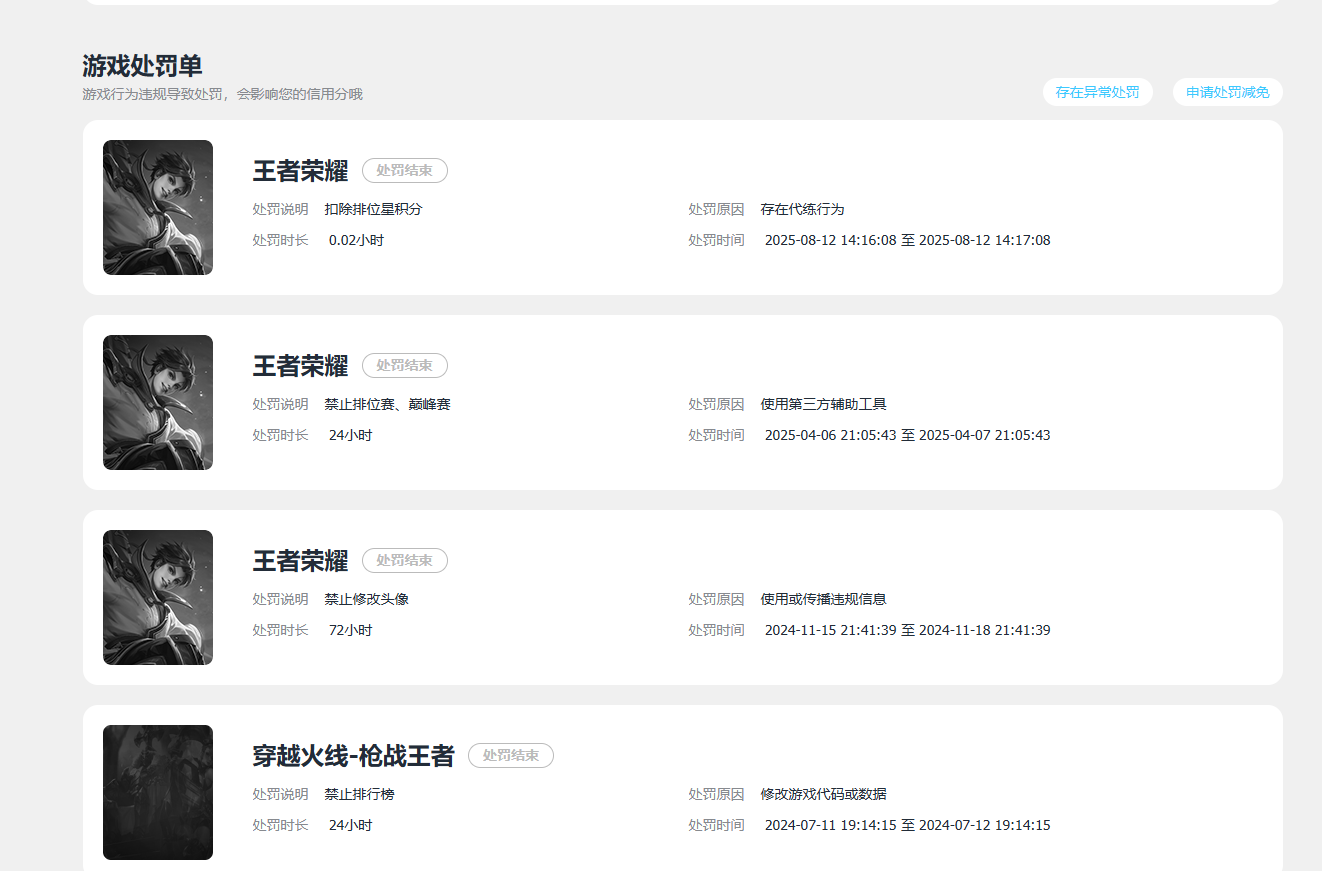1322x871 pixels.
Task: Select the thumbnail of the 禁止修改头像 penalty card
Action: (158, 597)
